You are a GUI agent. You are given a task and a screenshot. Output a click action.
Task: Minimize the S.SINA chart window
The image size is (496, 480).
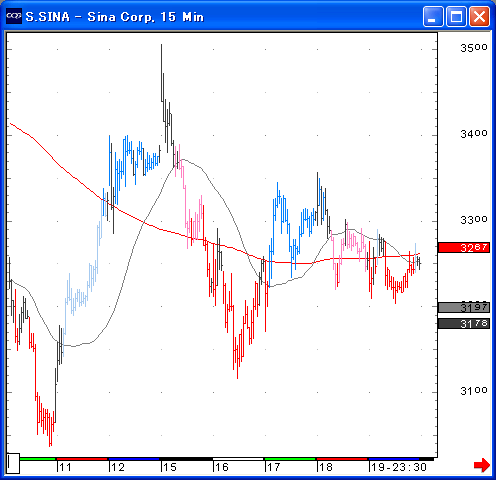pyautogui.click(x=433, y=16)
